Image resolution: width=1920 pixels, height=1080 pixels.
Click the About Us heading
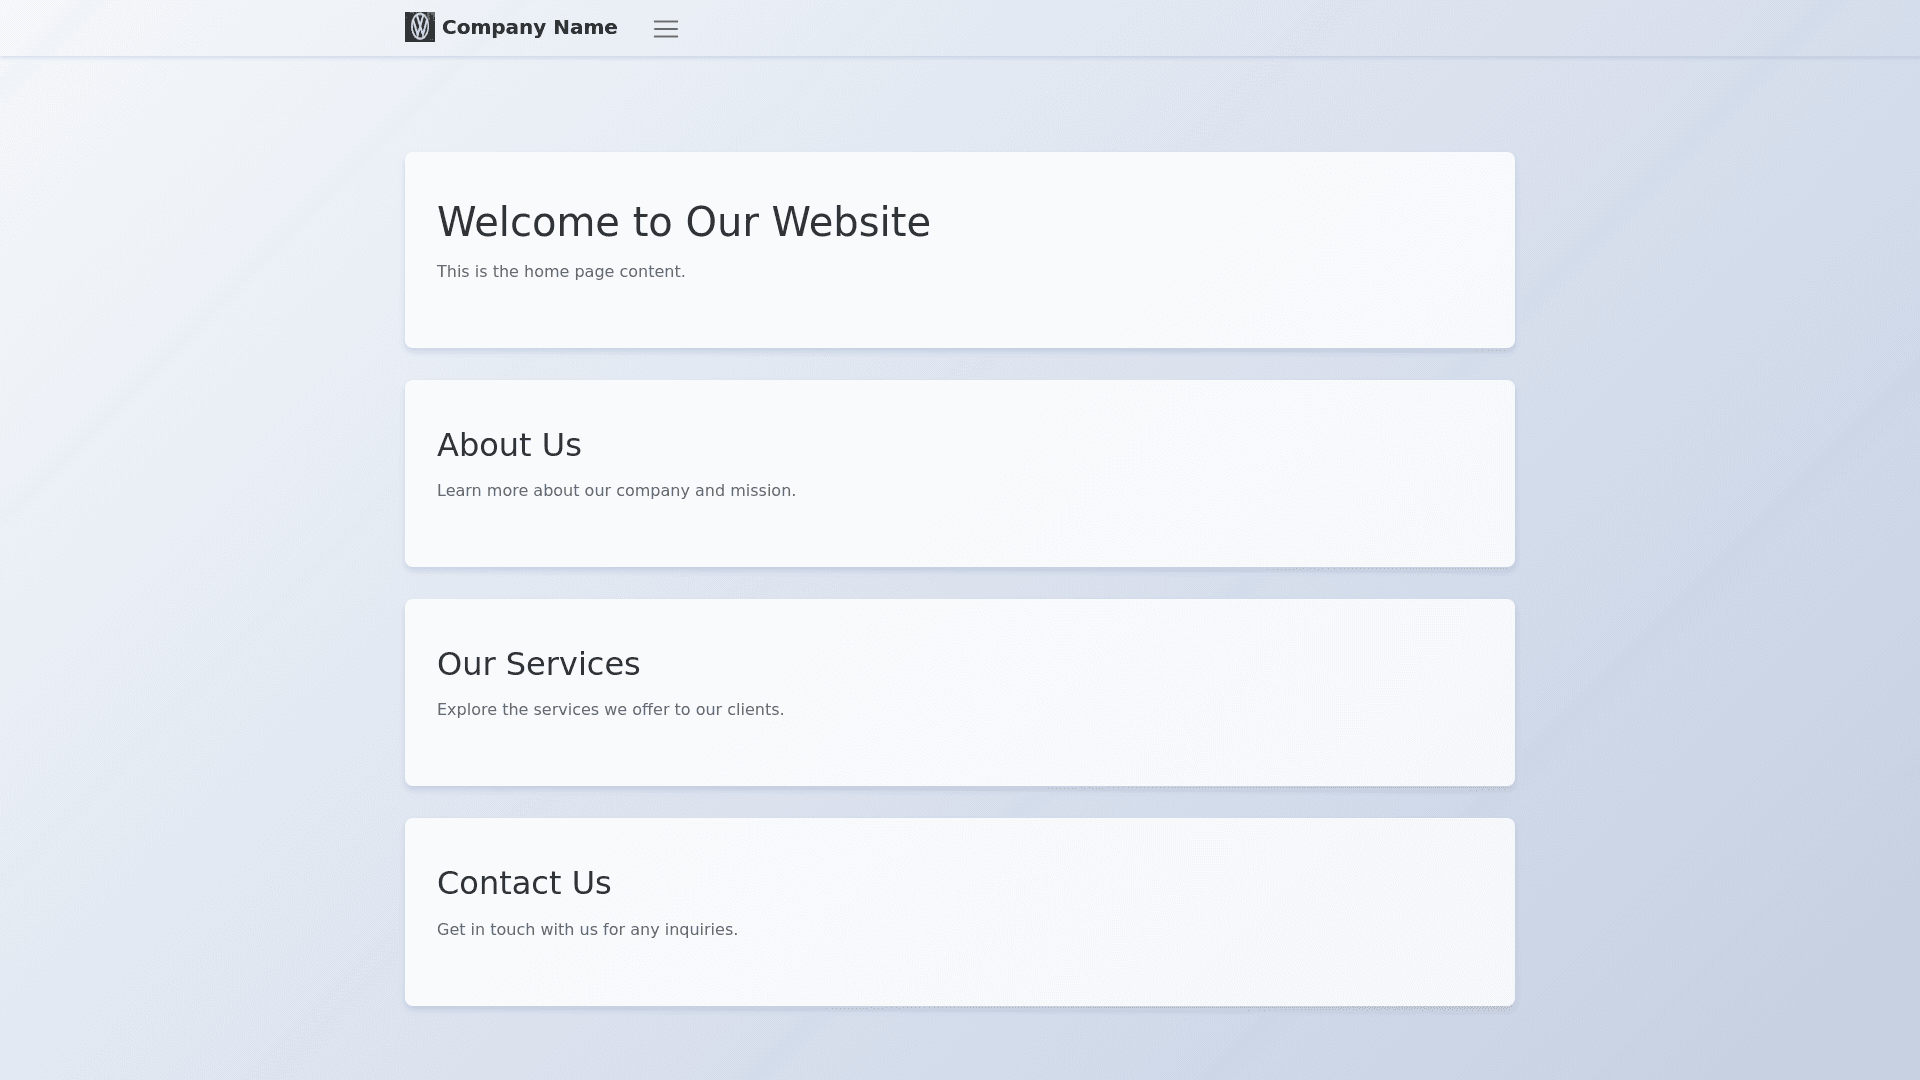point(508,445)
